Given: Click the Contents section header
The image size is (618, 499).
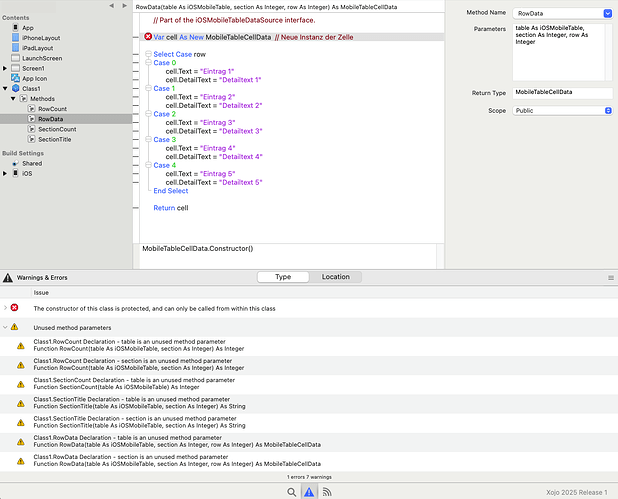Looking at the screenshot, I should (15, 18).
